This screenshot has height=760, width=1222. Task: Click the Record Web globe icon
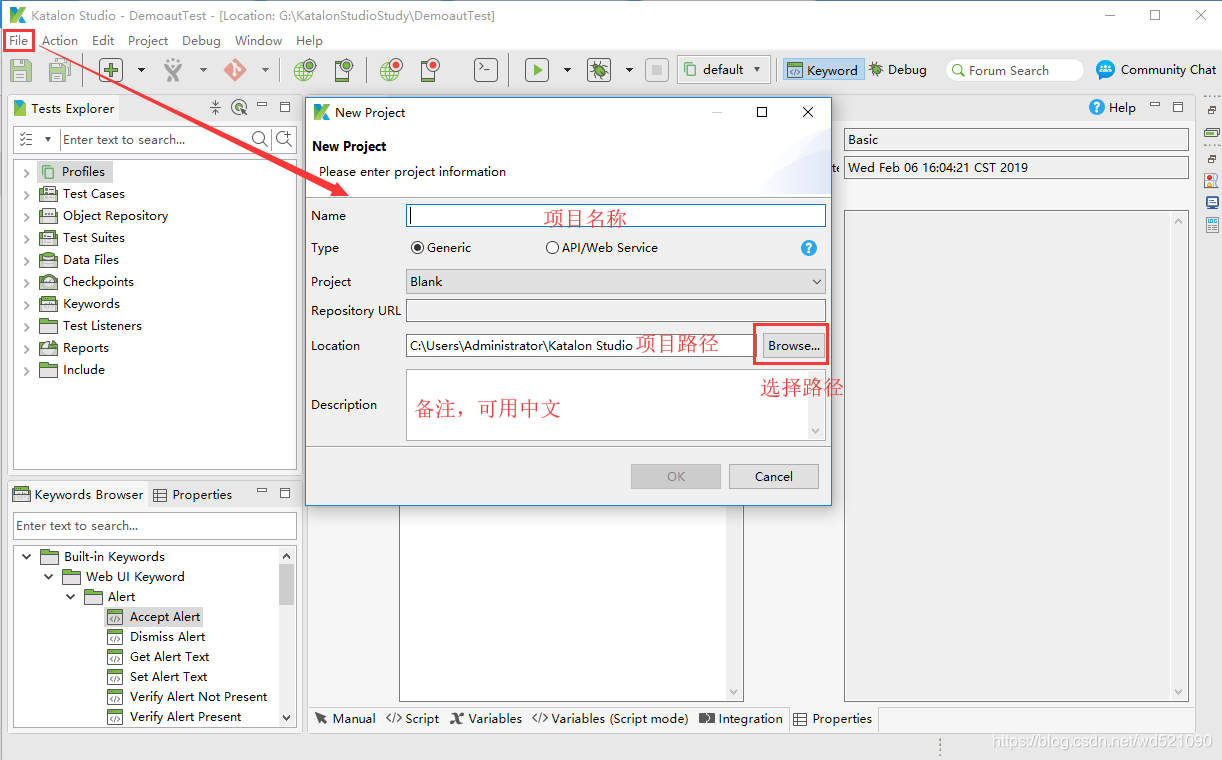[391, 70]
